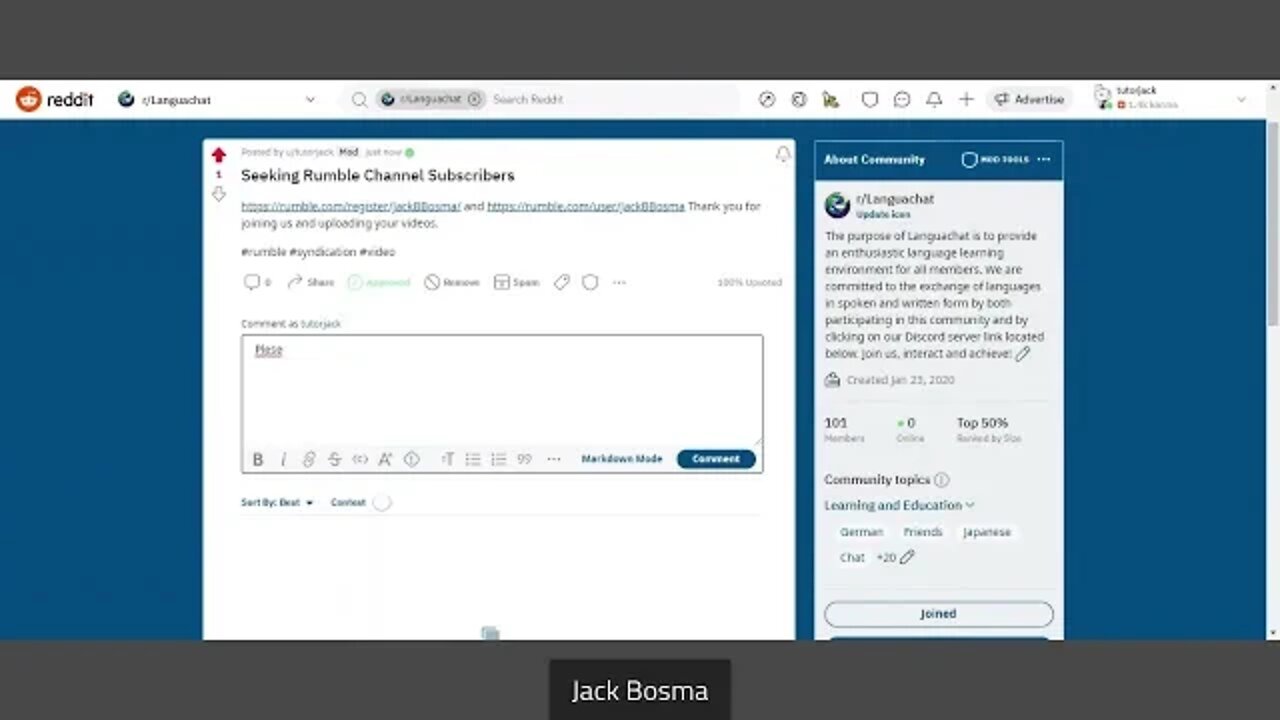The image size is (1280, 720).
Task: Click the Joined button
Action: point(939,614)
